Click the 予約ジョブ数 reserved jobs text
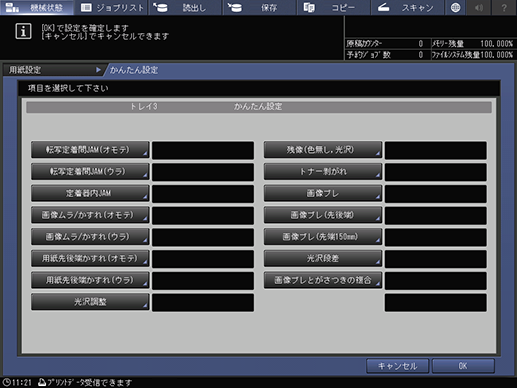Viewport: 517px width, 388px height. (x=369, y=55)
